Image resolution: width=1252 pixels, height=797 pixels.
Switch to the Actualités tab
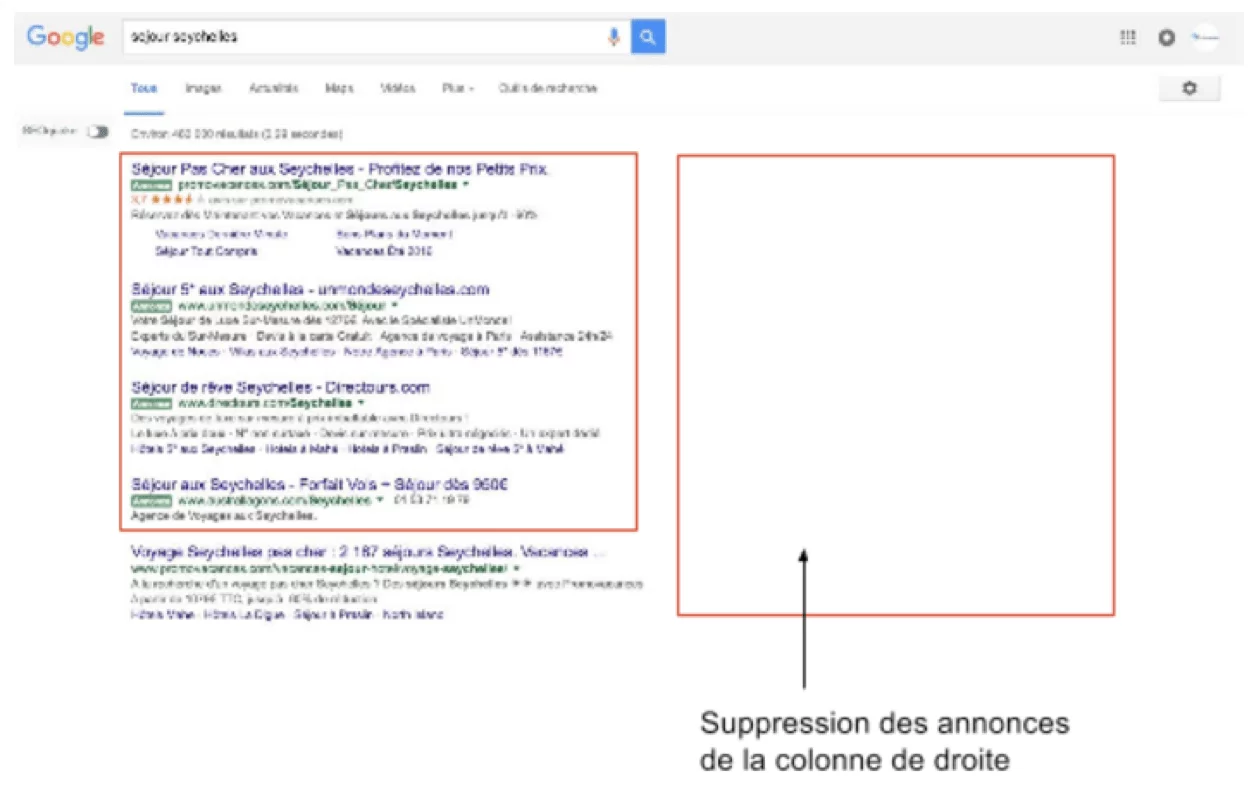274,88
